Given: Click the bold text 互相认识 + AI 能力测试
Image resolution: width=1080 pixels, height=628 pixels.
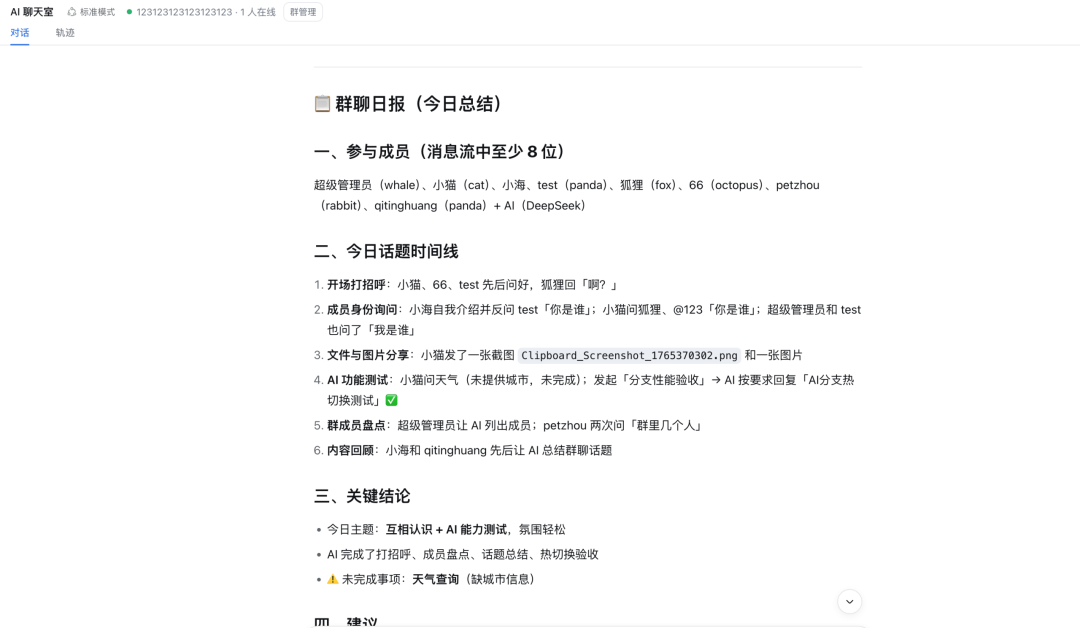Looking at the screenshot, I should pyautogui.click(x=446, y=530).
